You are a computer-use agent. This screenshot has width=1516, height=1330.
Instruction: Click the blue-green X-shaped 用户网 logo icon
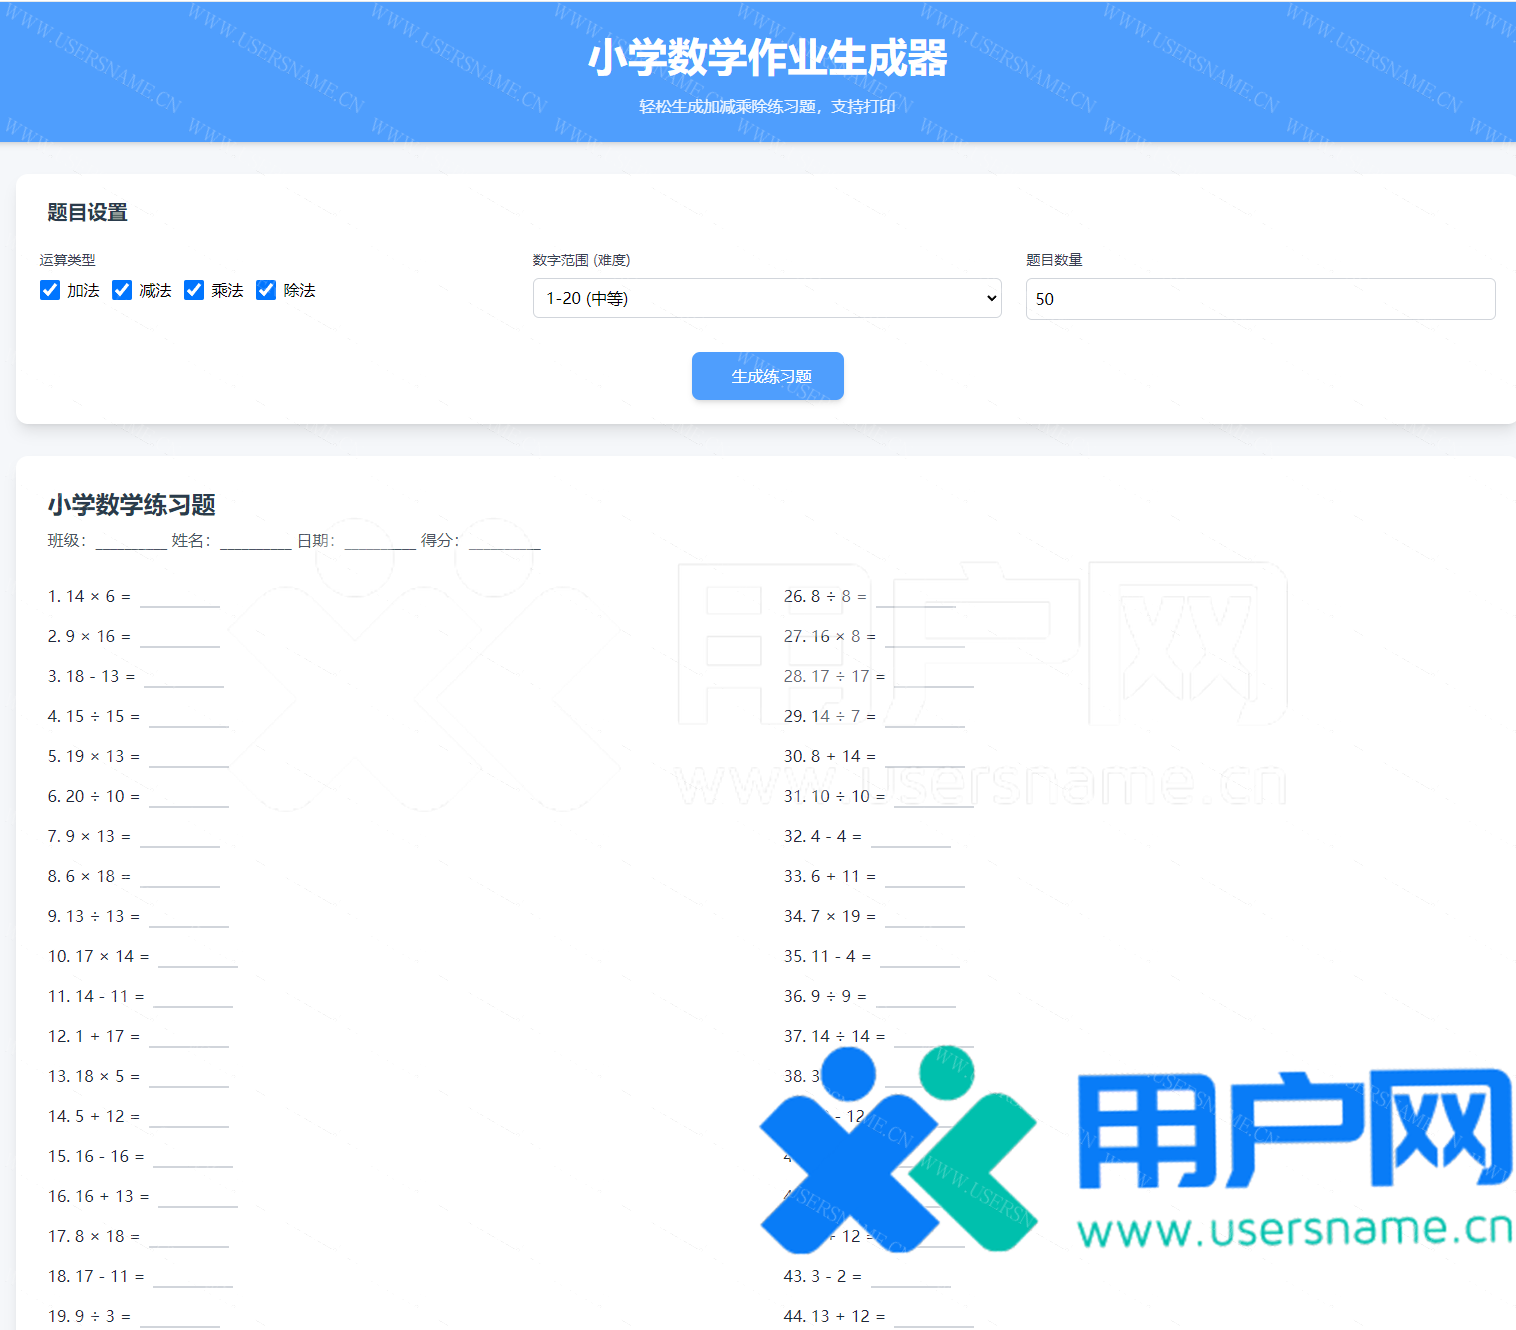(x=897, y=1150)
